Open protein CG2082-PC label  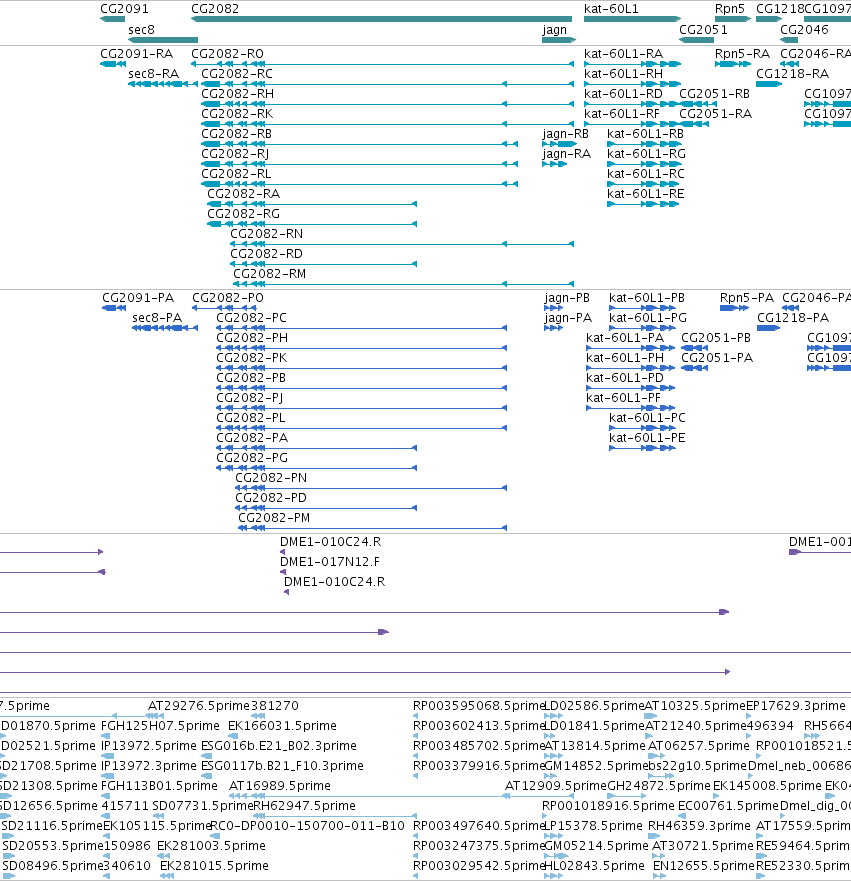(x=251, y=318)
